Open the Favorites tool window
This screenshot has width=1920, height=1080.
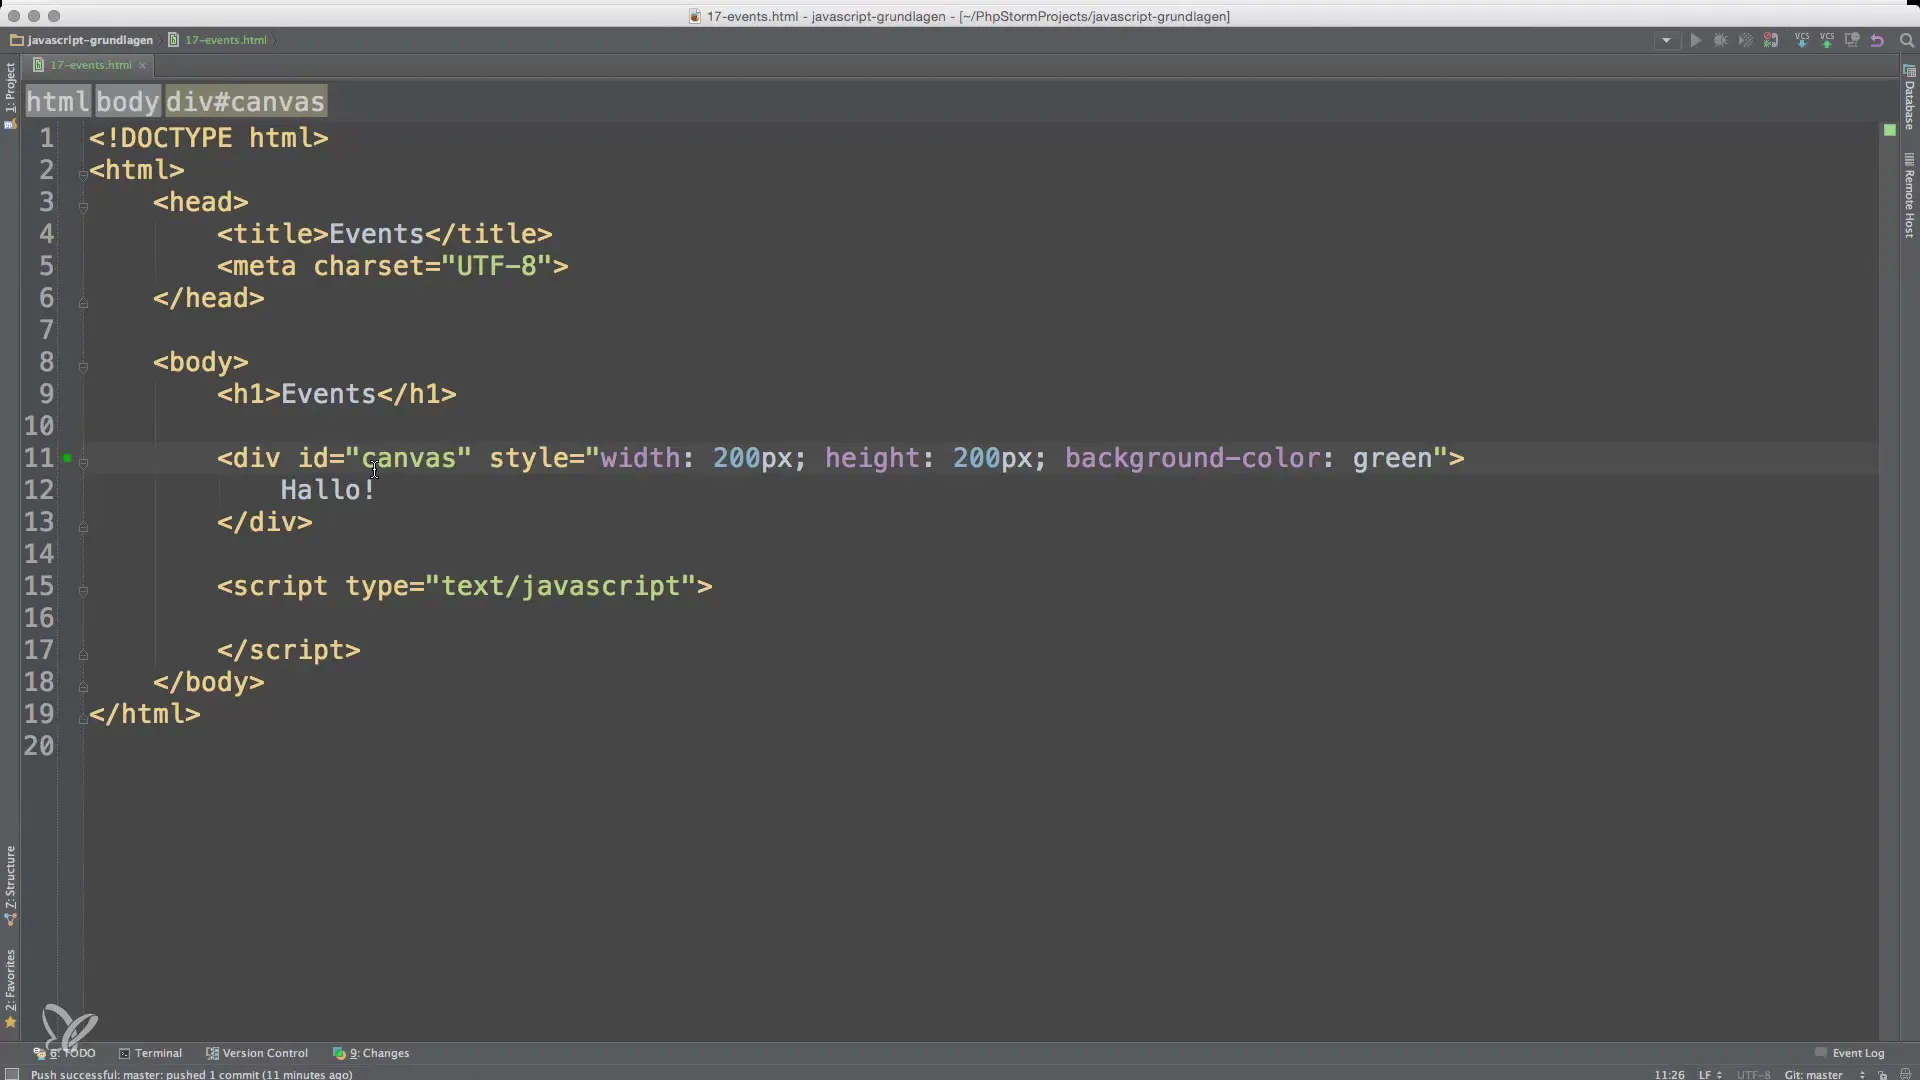coord(10,988)
